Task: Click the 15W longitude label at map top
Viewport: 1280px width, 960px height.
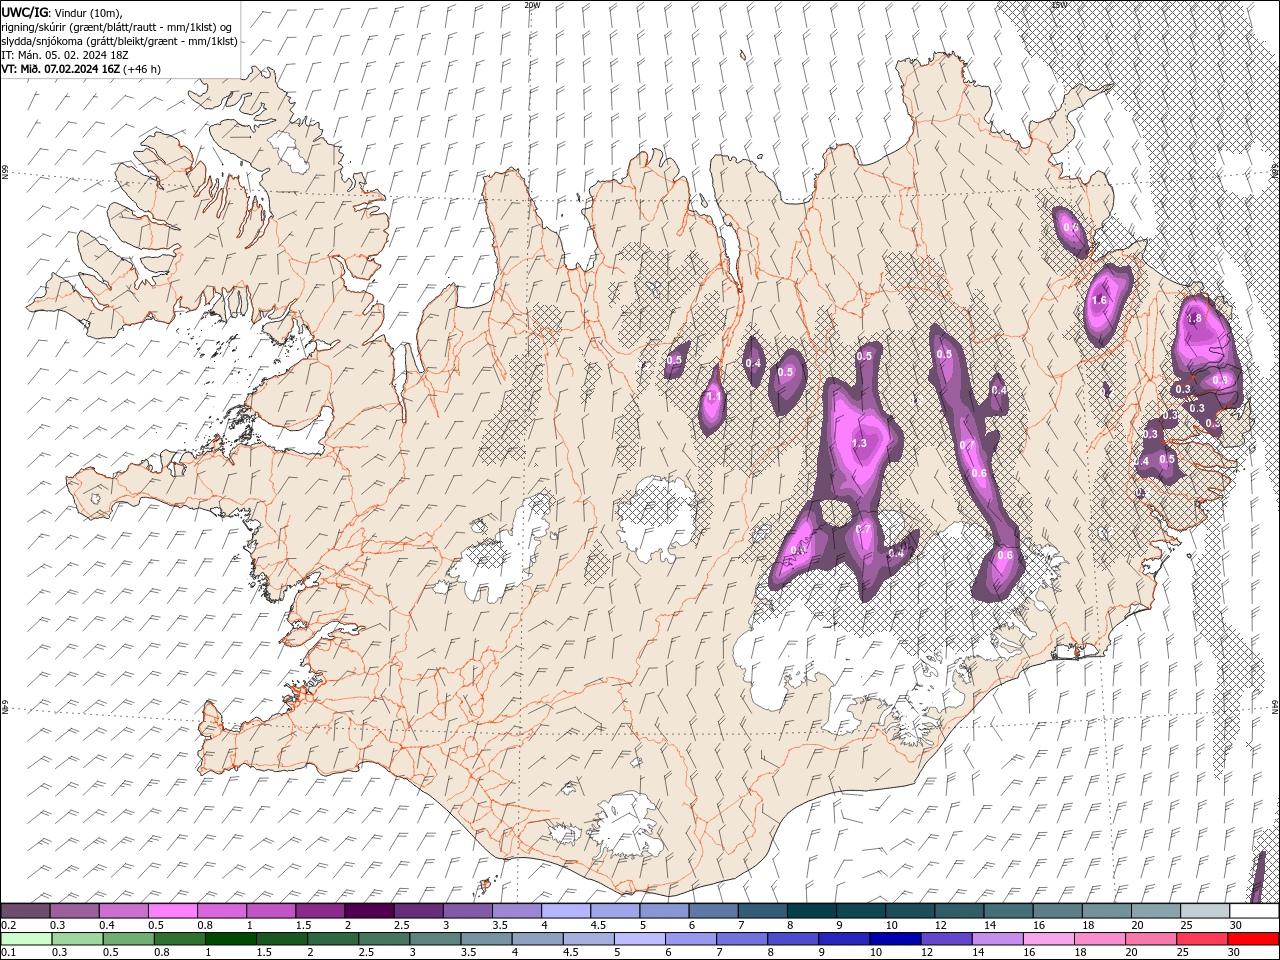Action: [1059, 5]
